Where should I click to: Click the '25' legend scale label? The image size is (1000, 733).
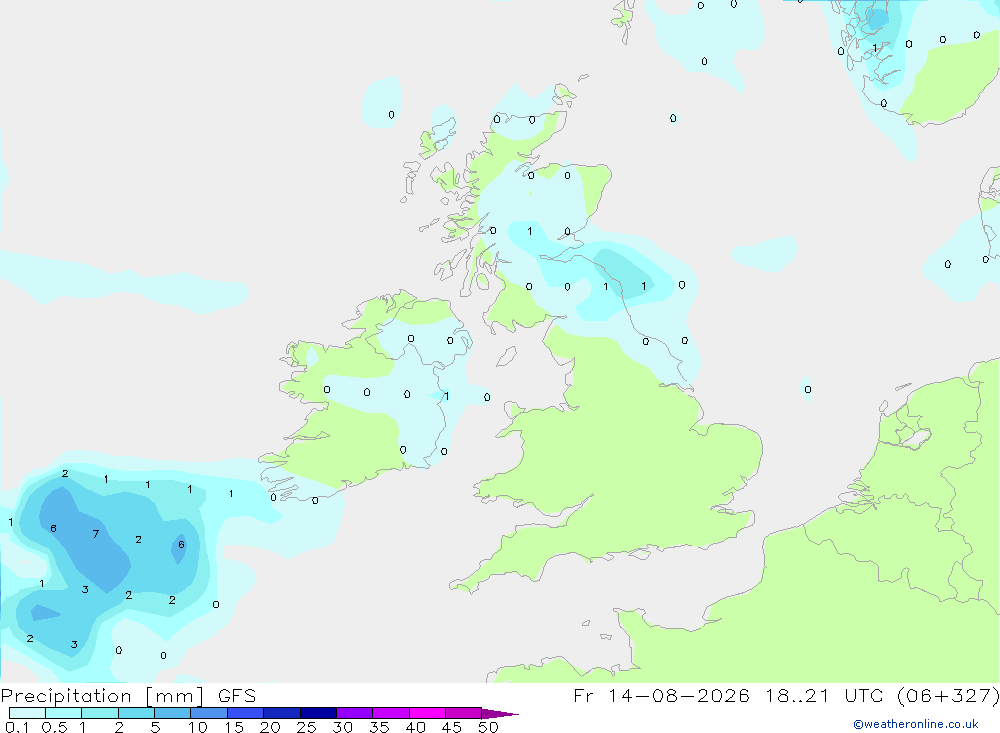tap(306, 727)
